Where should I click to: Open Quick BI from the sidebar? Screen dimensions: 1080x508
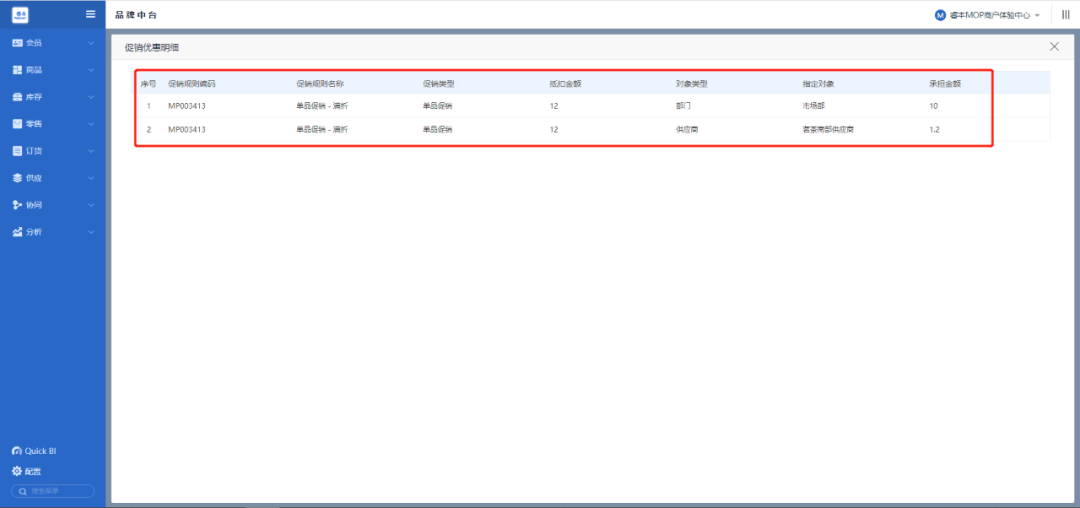click(34, 451)
